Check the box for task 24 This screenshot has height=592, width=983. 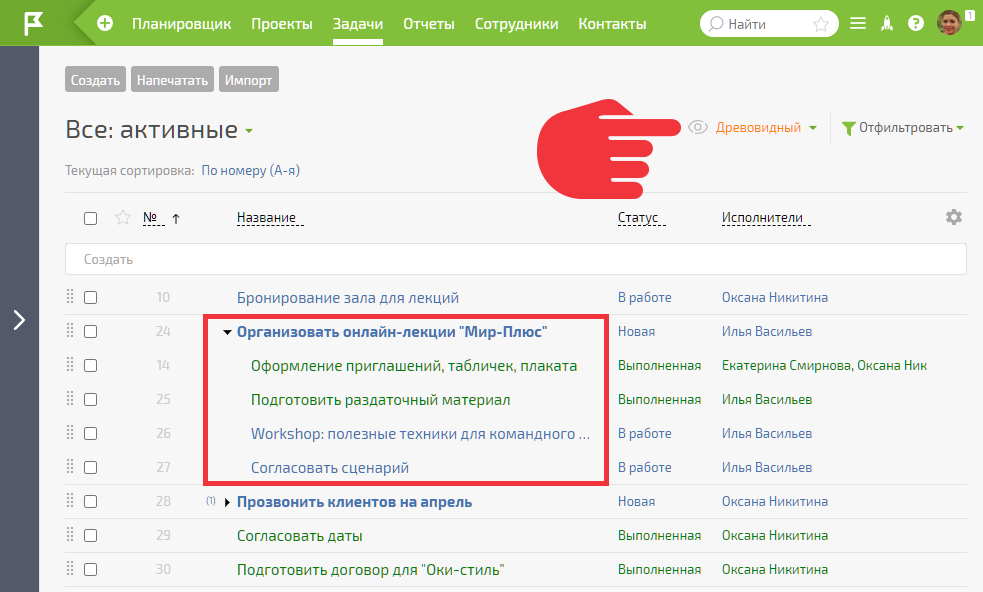click(91, 331)
